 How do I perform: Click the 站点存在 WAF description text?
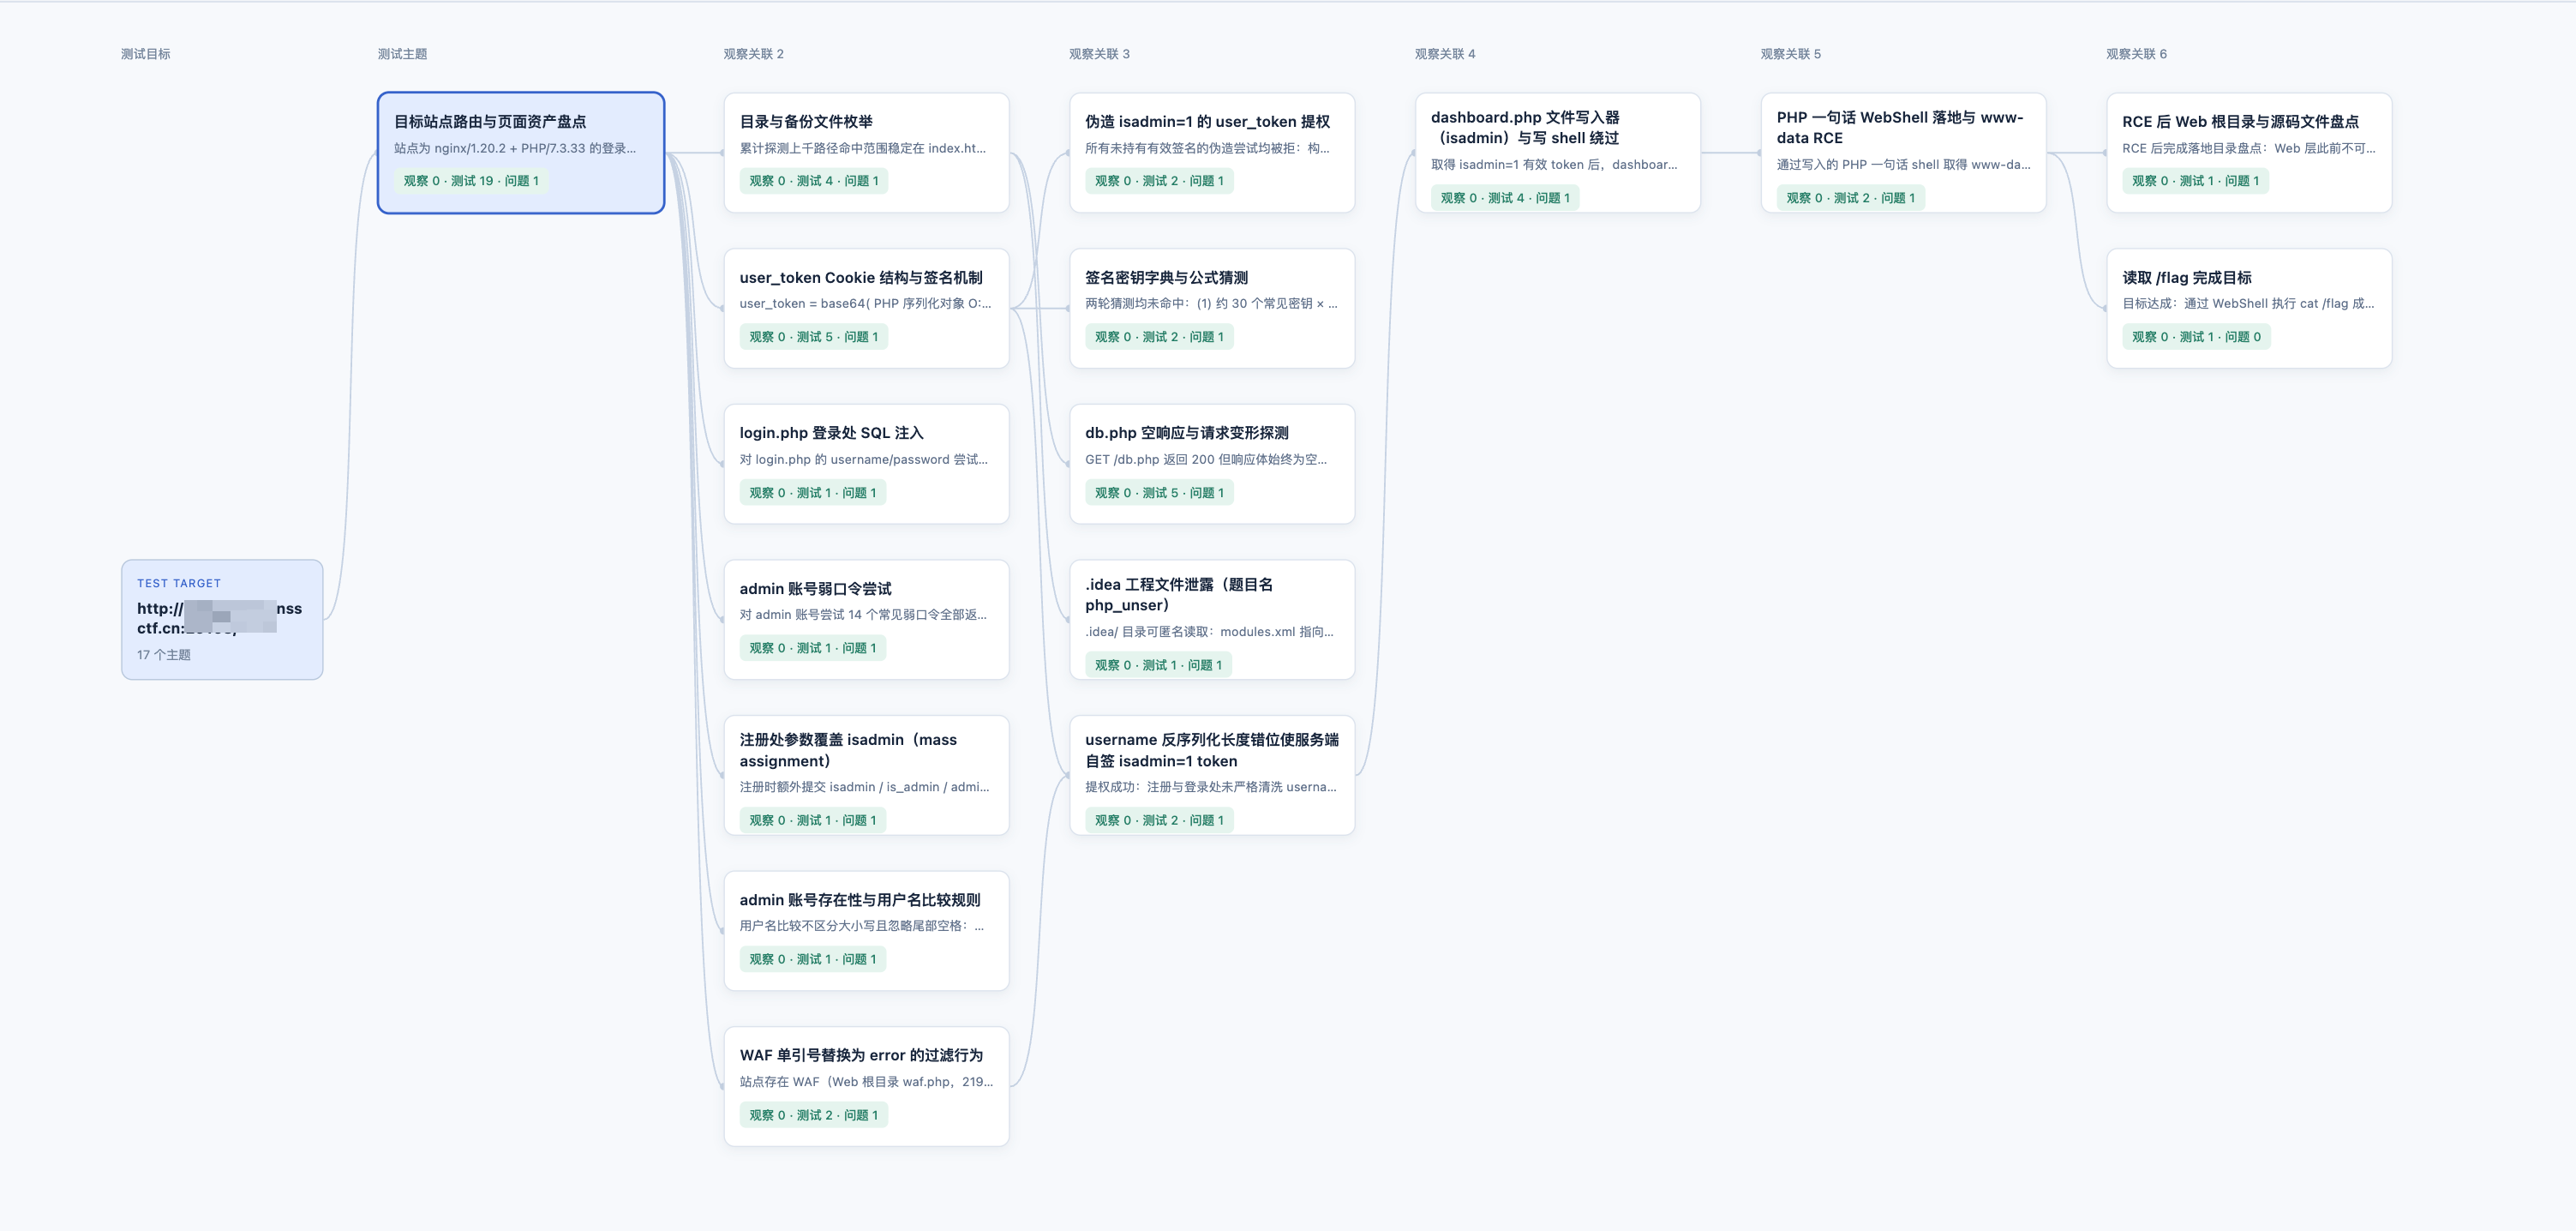[x=867, y=1081]
